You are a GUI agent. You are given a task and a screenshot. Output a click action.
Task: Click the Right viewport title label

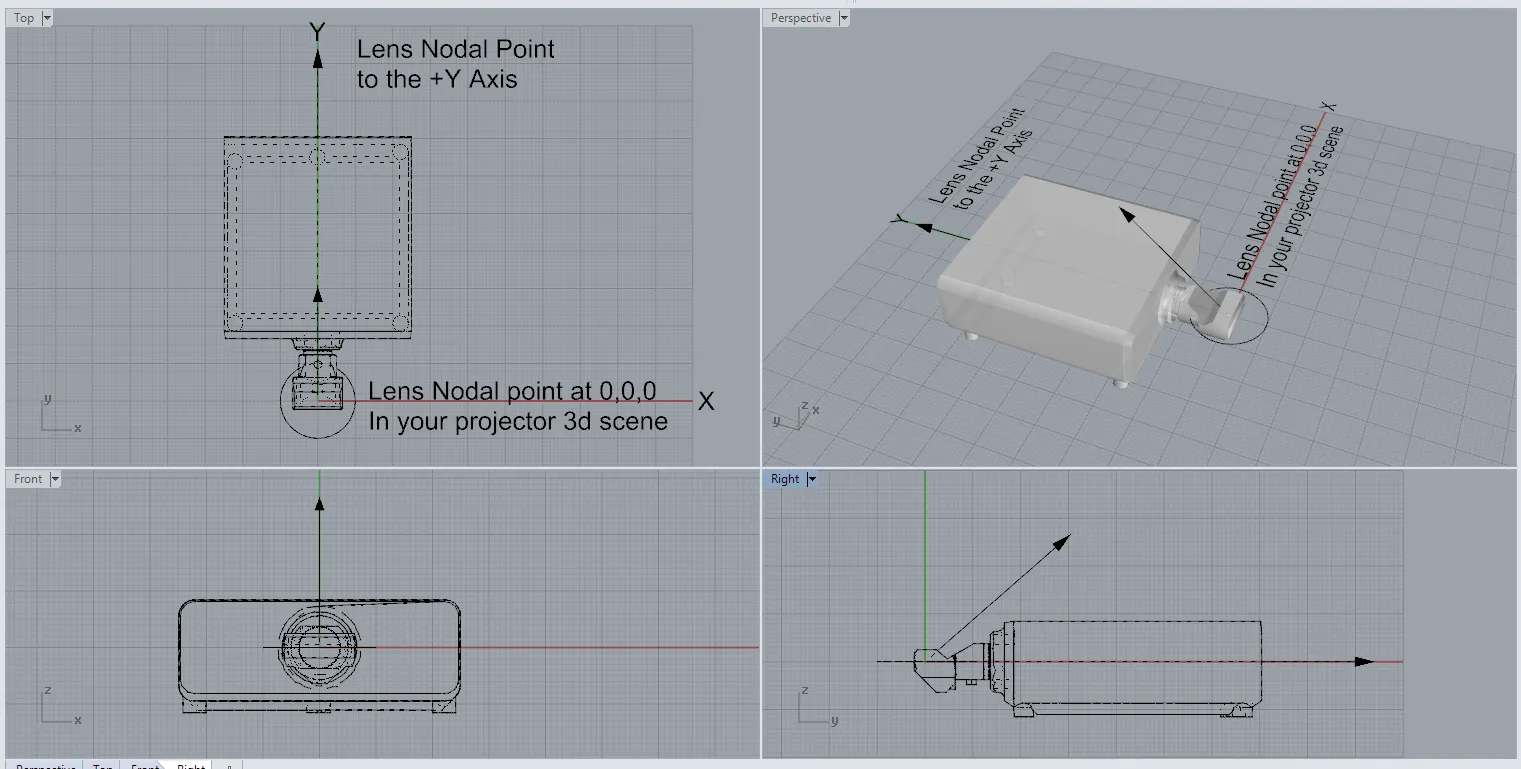pos(785,479)
